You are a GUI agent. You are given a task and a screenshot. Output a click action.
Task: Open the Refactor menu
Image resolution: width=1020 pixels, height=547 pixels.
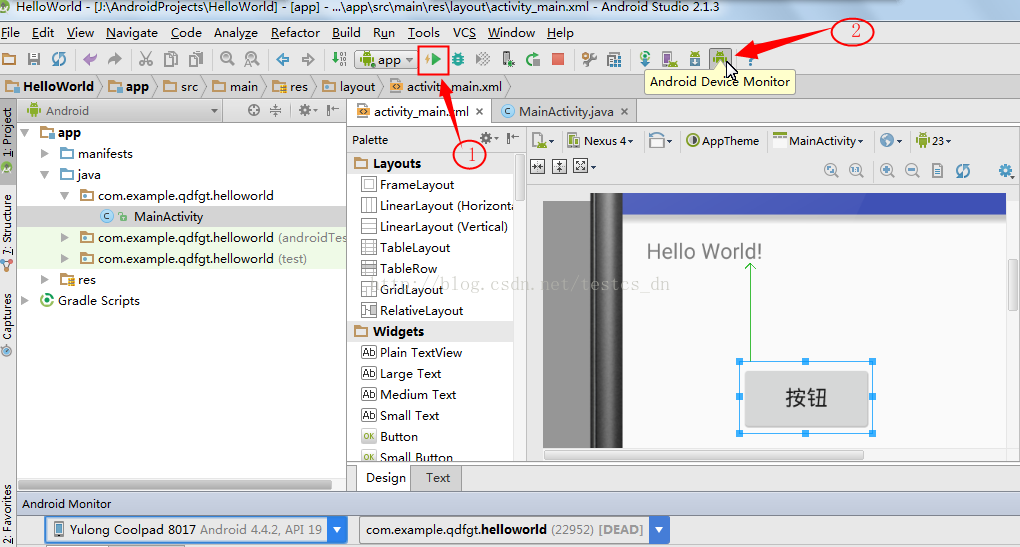click(x=295, y=33)
